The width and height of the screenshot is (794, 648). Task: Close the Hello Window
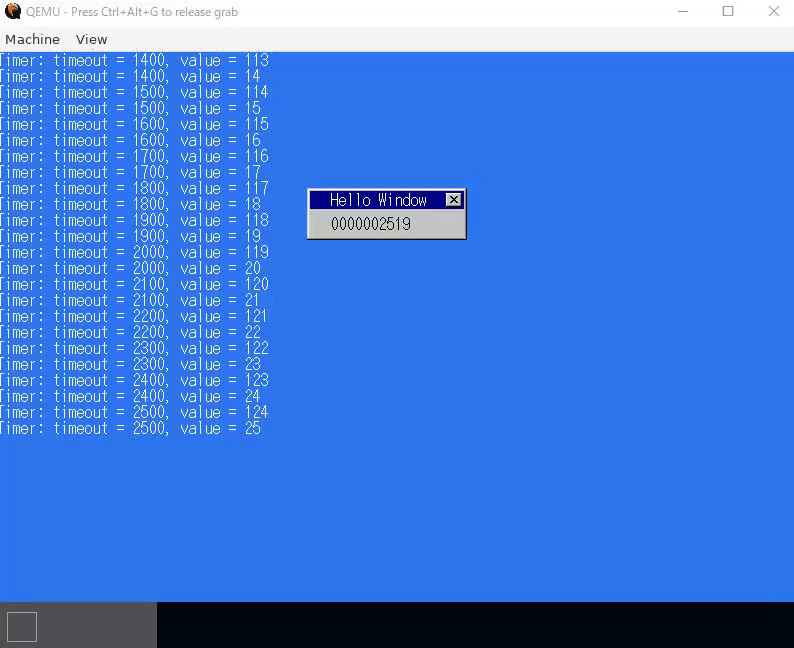[x=454, y=200]
